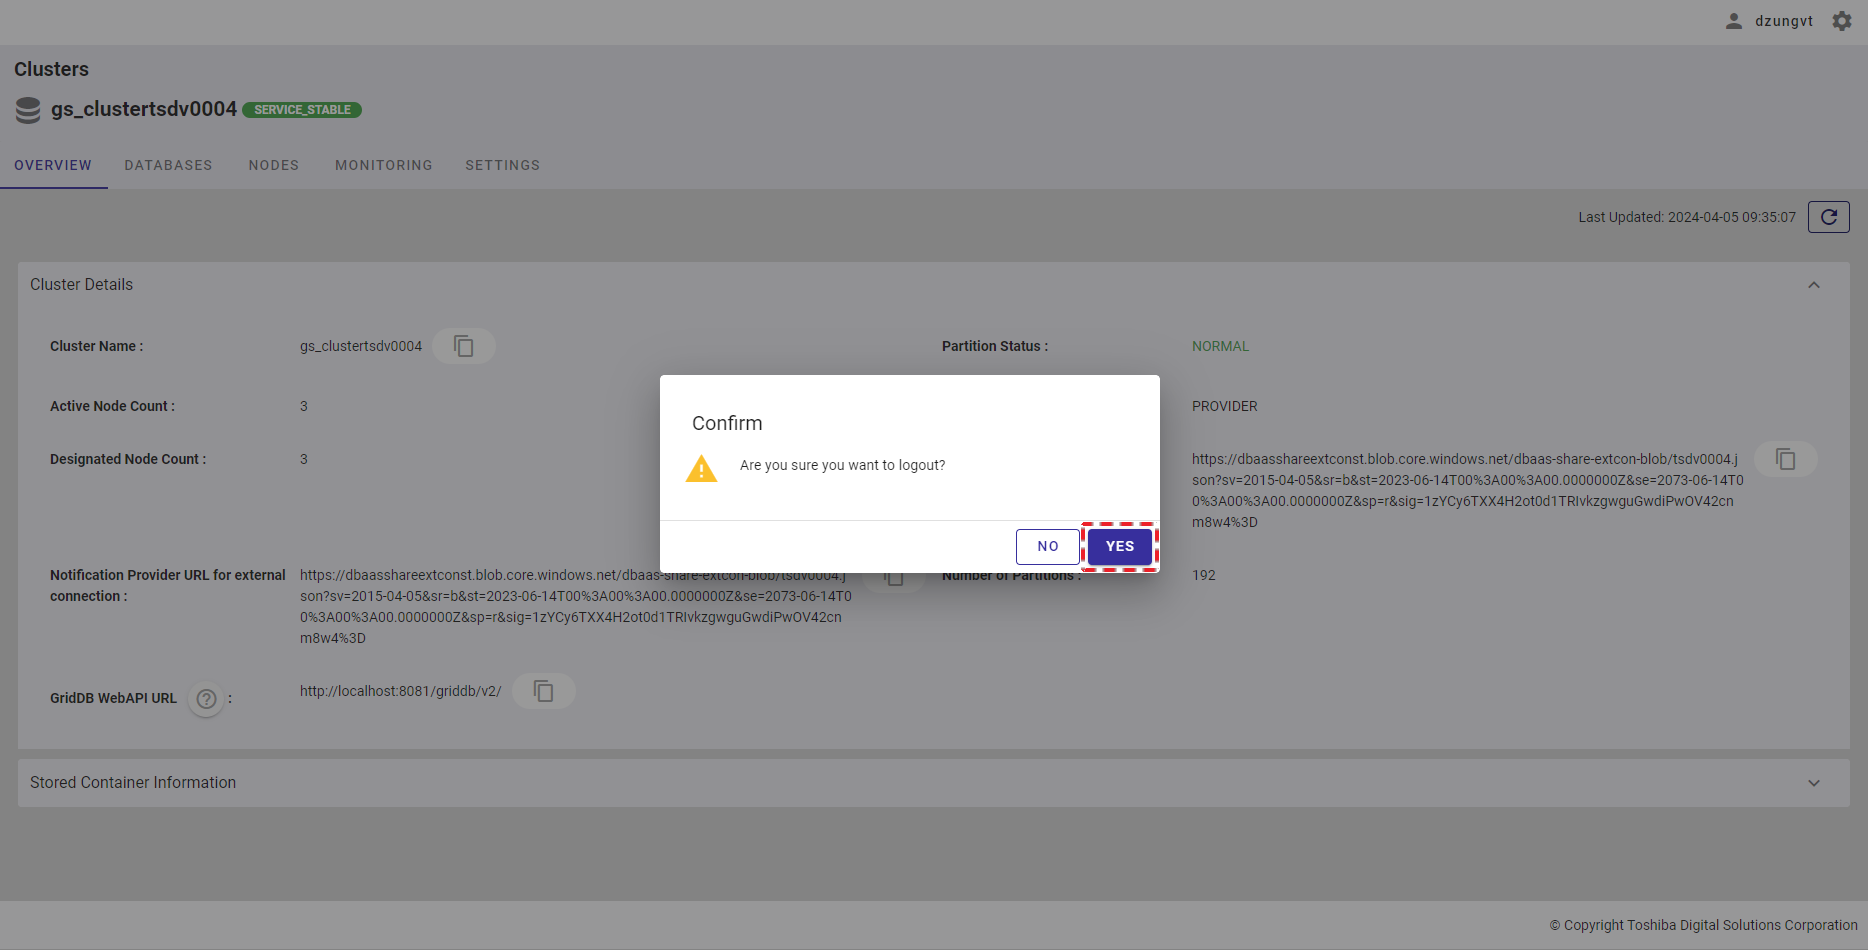The image size is (1868, 950).
Task: Expand the Stored Container Information panel
Action: (1813, 783)
